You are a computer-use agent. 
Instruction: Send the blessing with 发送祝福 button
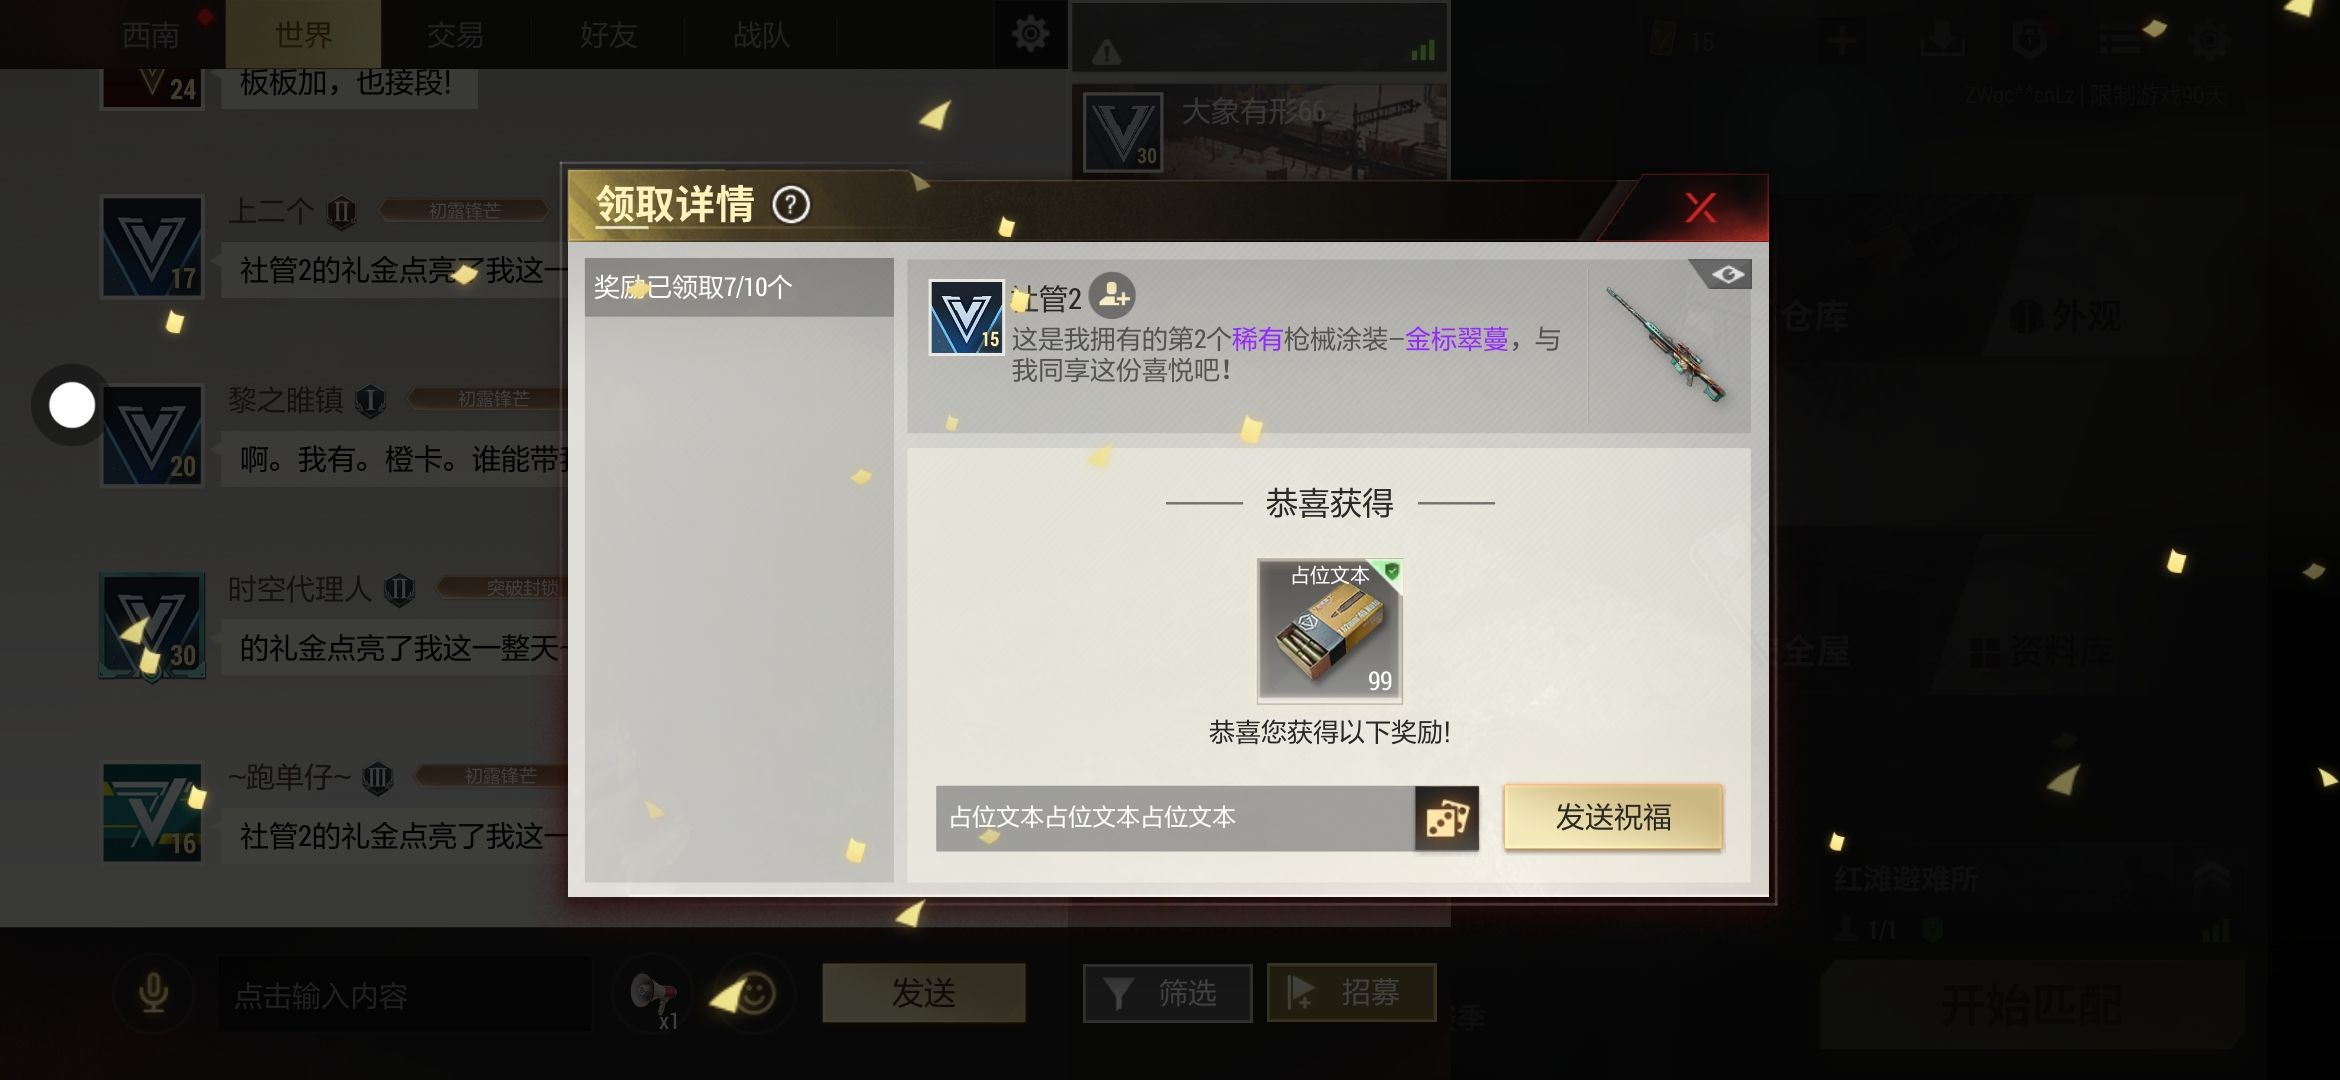coord(1613,817)
